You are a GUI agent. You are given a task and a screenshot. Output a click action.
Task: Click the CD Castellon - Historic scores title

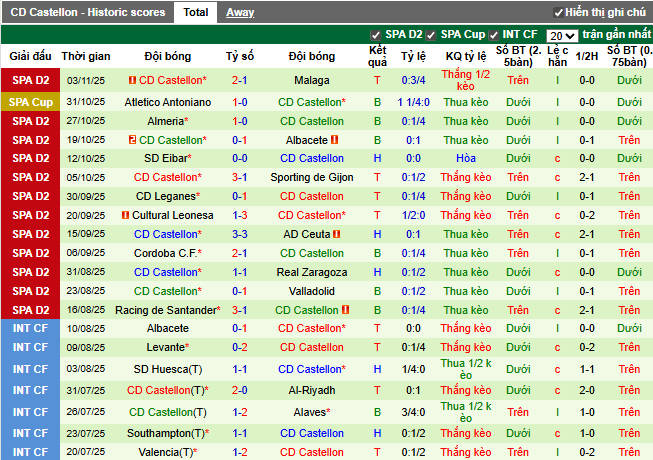pyautogui.click(x=88, y=12)
